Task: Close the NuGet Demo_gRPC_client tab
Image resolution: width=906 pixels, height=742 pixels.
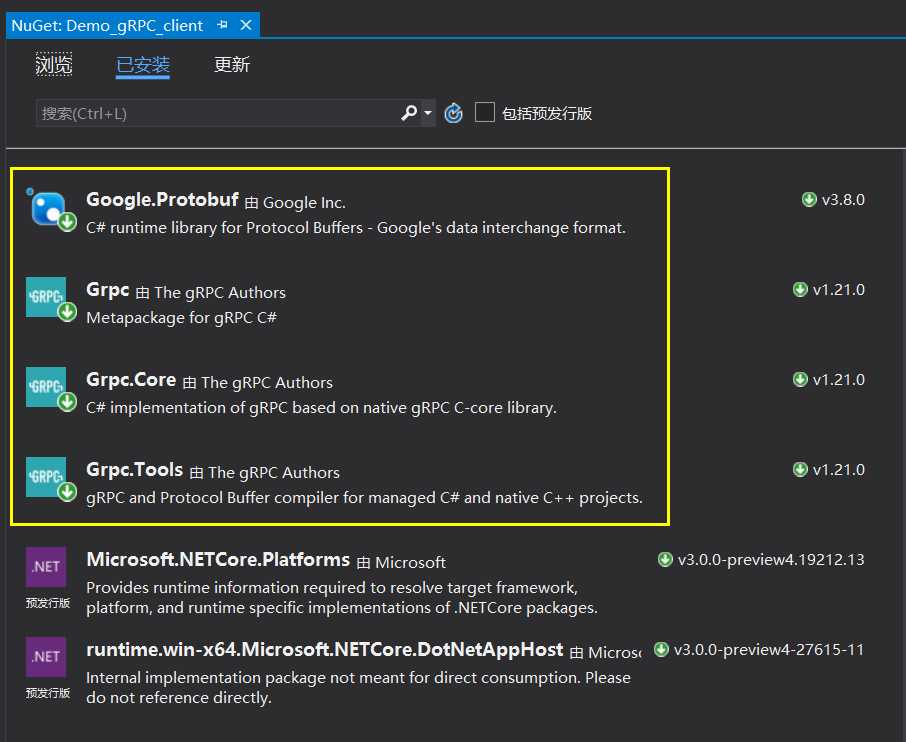Action: (x=246, y=25)
